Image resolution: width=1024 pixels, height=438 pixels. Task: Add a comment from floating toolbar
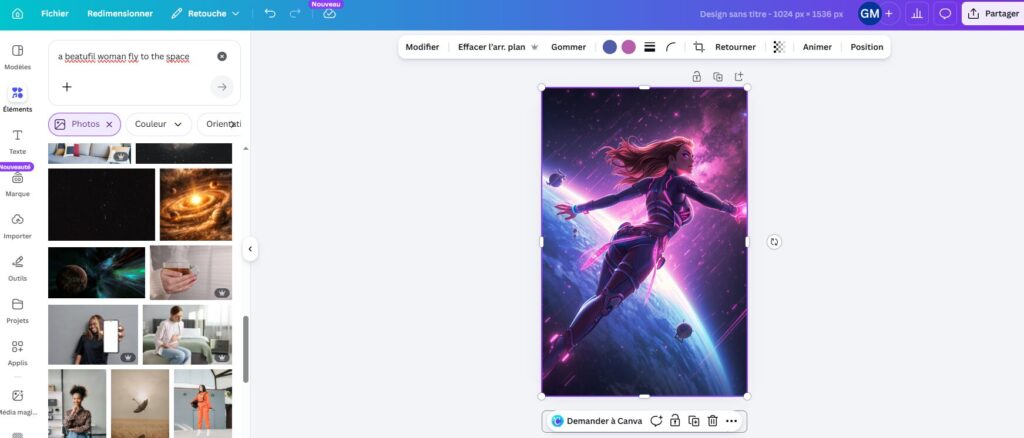(656, 421)
